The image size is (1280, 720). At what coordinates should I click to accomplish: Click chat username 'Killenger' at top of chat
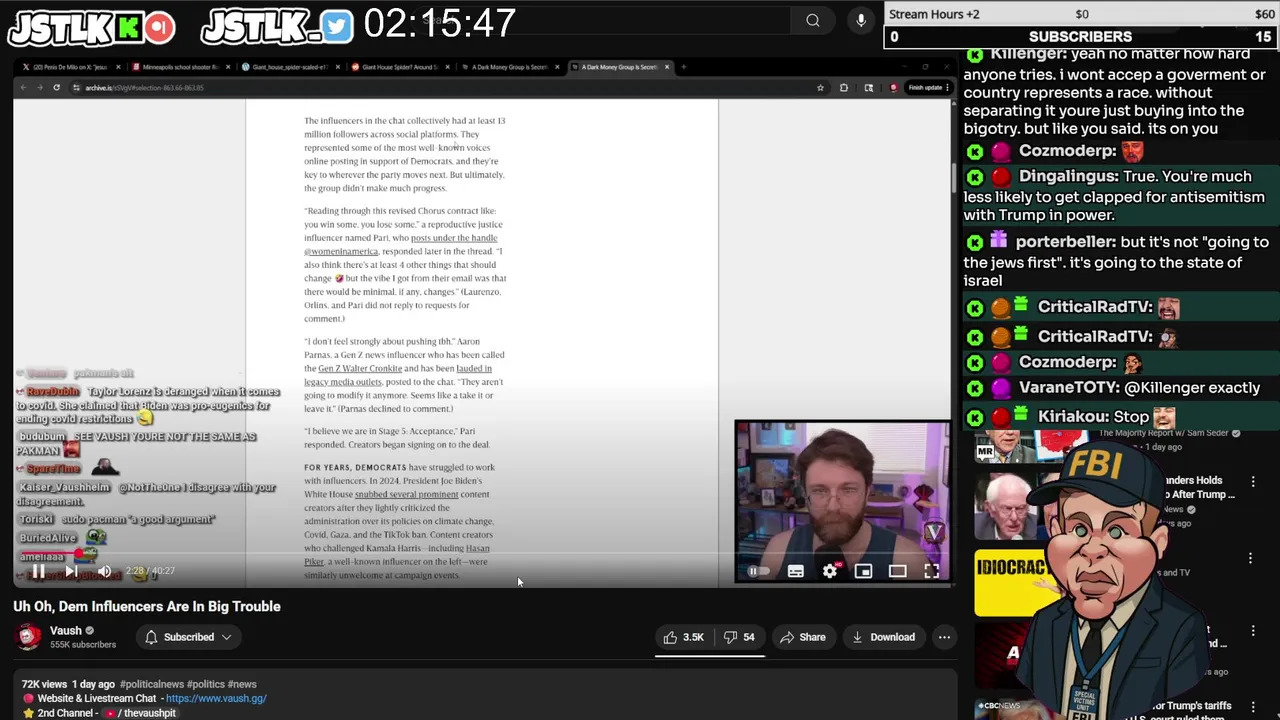1027,55
